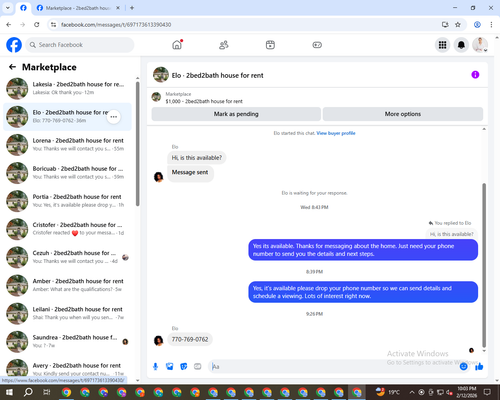Open the Windows Start menu

[x=9, y=392]
